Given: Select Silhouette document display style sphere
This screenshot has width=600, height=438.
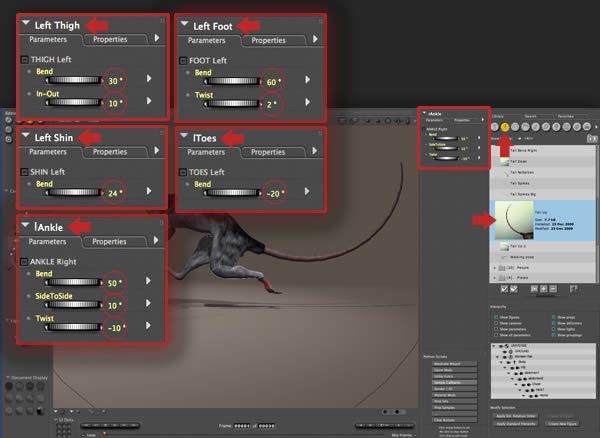Looking at the screenshot, I should click(9, 387).
